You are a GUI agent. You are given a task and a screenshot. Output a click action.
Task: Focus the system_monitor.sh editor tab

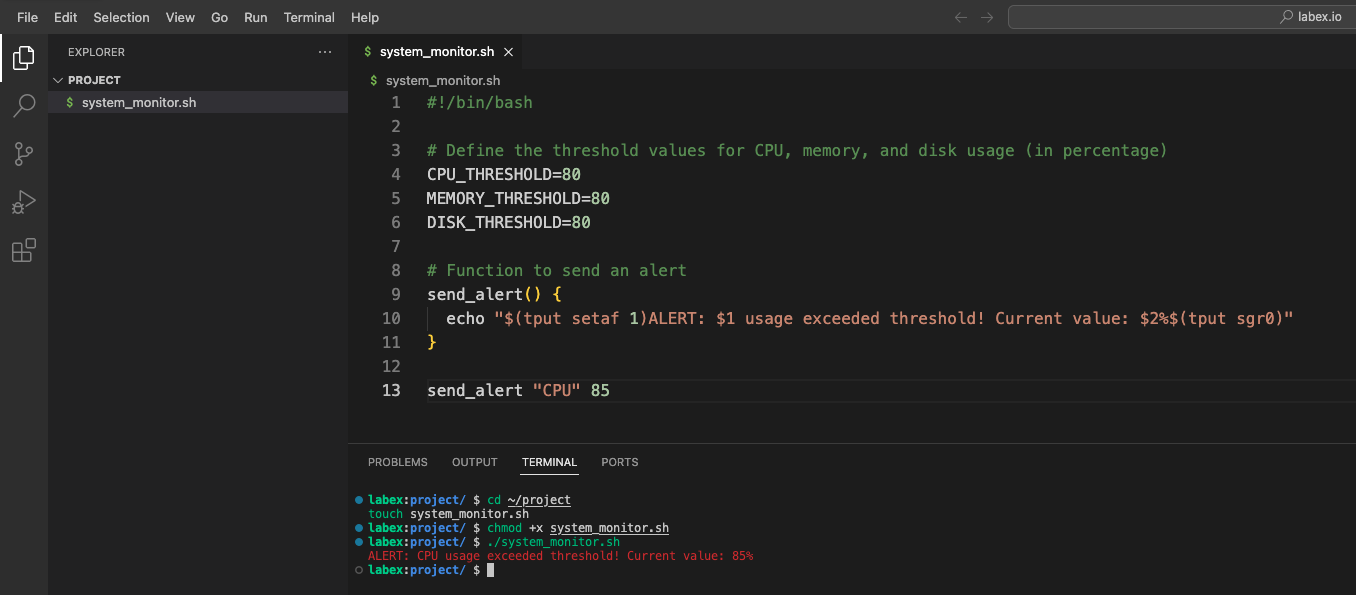click(438, 51)
